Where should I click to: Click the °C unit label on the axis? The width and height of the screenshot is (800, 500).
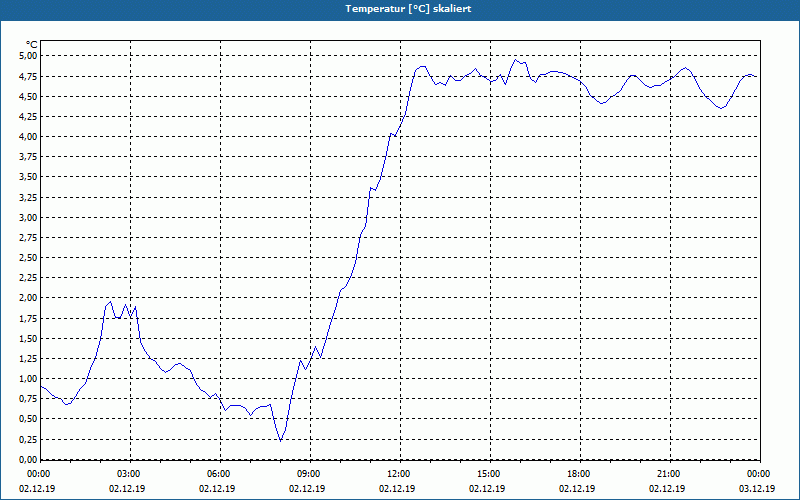point(32,45)
